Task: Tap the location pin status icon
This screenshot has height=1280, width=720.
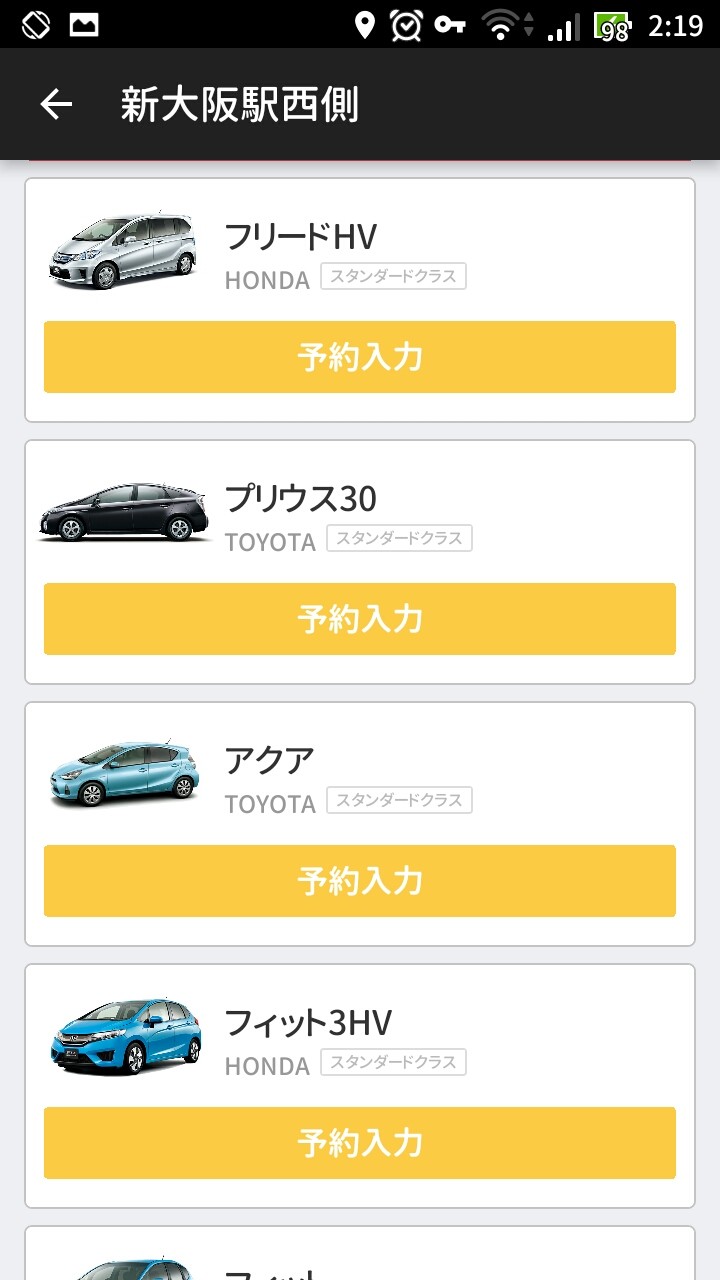Action: tap(365, 25)
